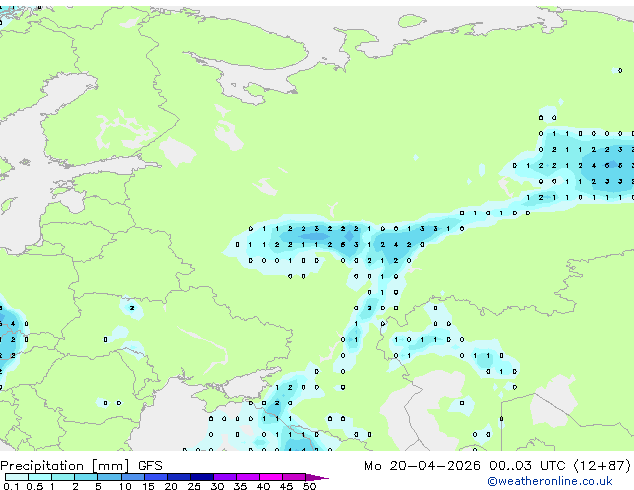The height and width of the screenshot is (490, 634).
Task: Click the legend value 25
Action: click(x=194, y=486)
